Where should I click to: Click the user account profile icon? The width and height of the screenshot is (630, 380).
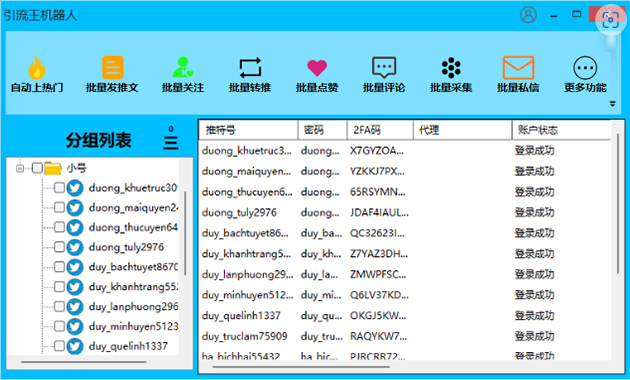tap(528, 15)
